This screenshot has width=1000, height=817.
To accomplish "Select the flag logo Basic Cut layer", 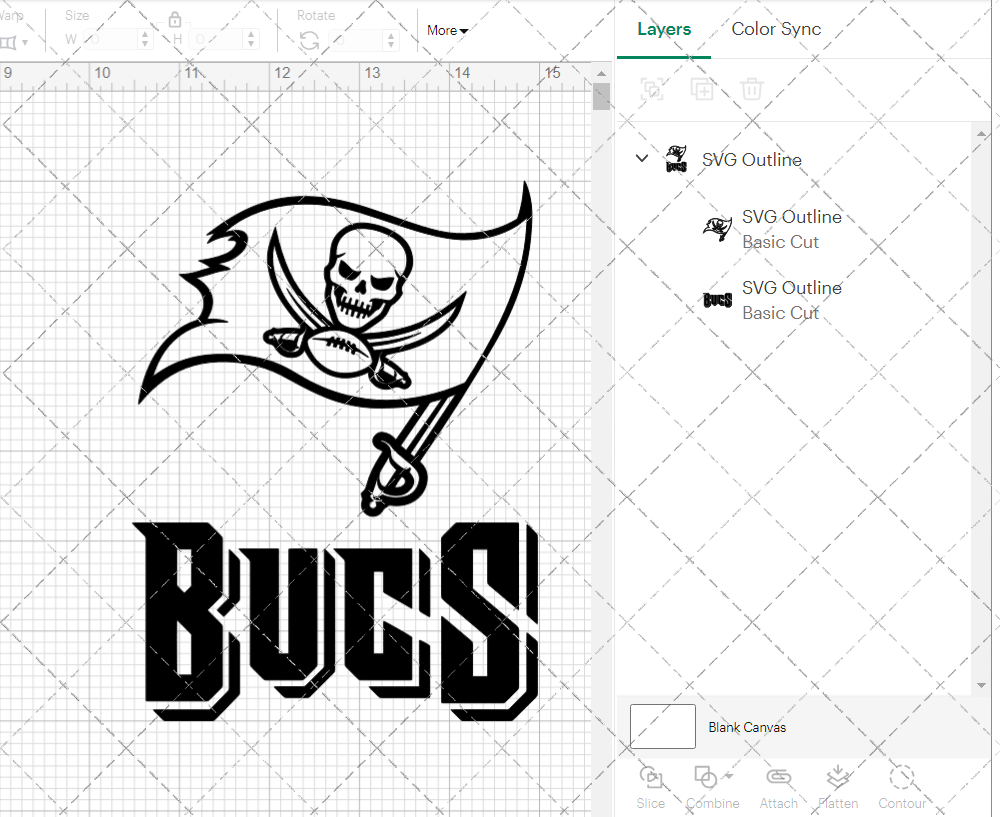I will pos(790,229).
